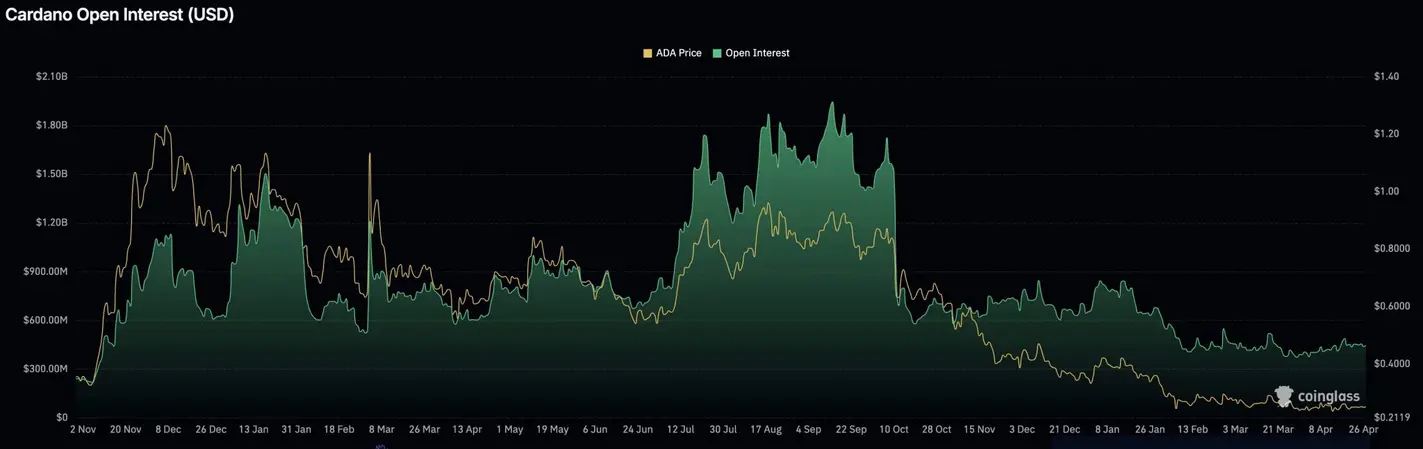Click the 13 Apr date label
The width and height of the screenshot is (1423, 449).
(466, 430)
